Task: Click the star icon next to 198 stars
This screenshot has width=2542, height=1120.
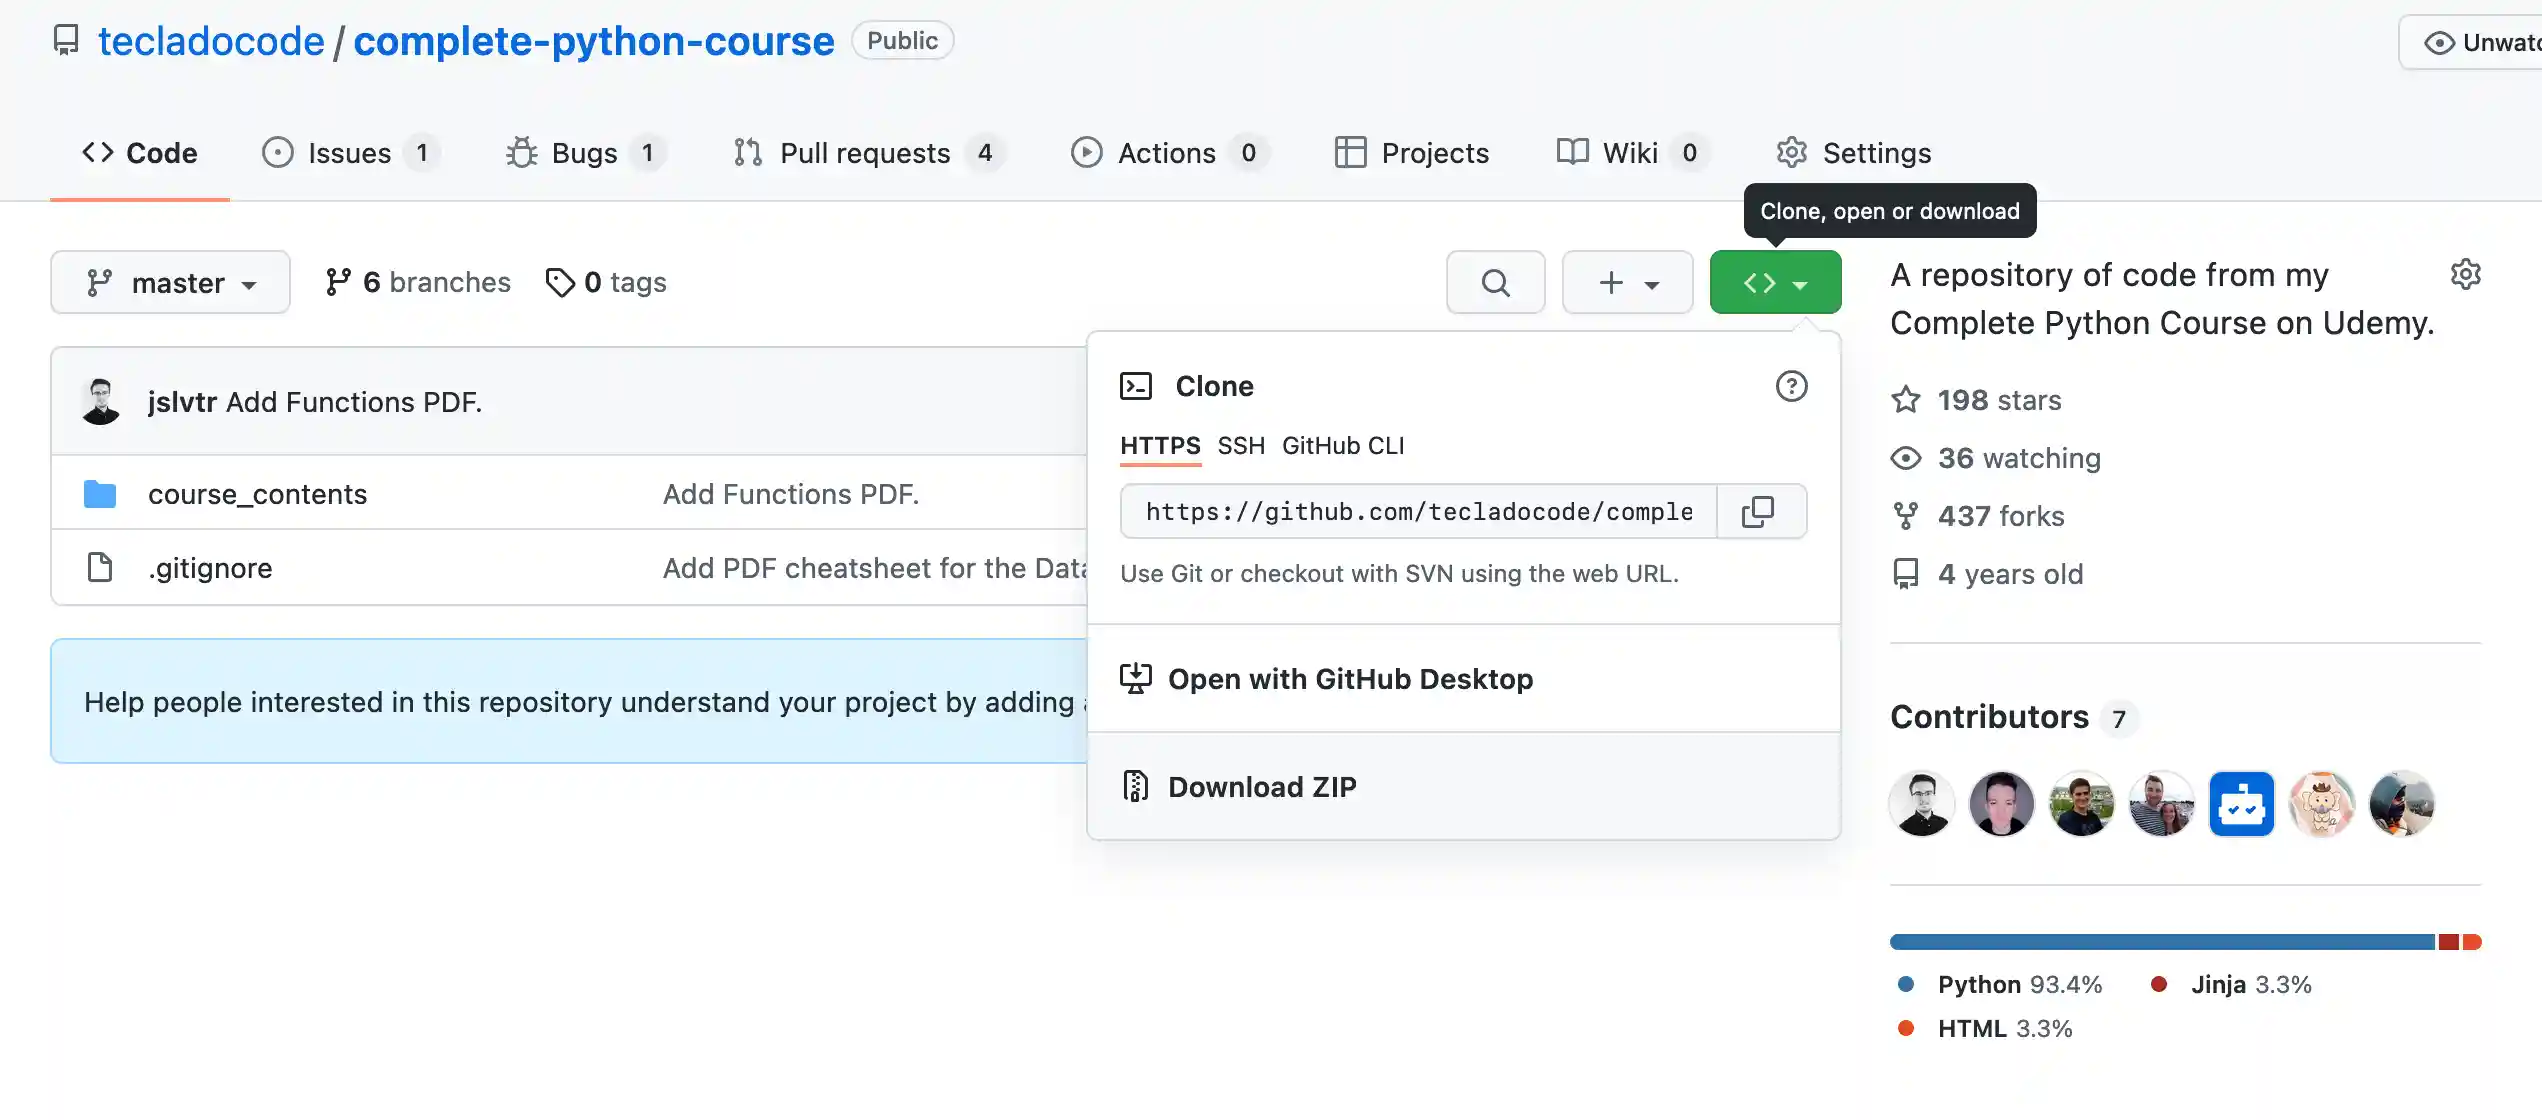Action: point(1905,399)
